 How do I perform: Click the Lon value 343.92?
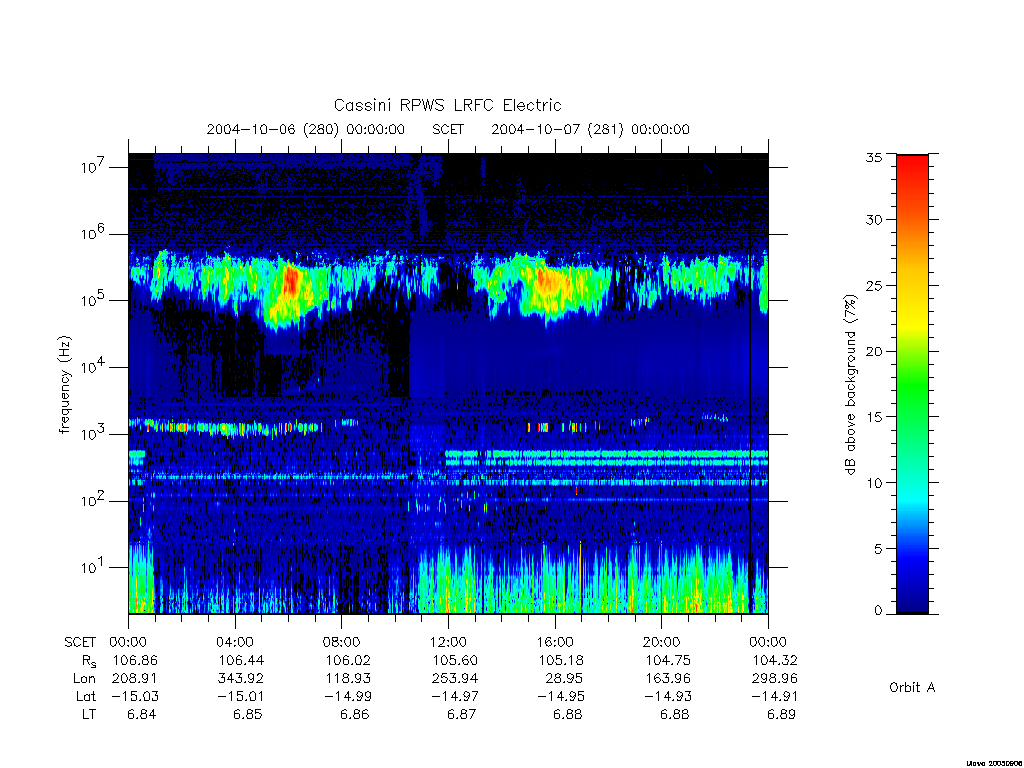click(x=241, y=679)
